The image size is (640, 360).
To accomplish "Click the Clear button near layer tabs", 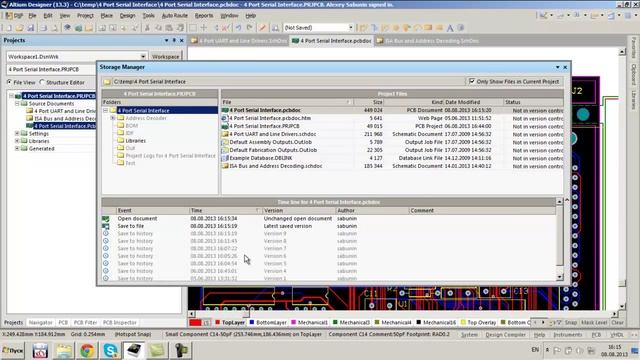I will click(x=617, y=322).
